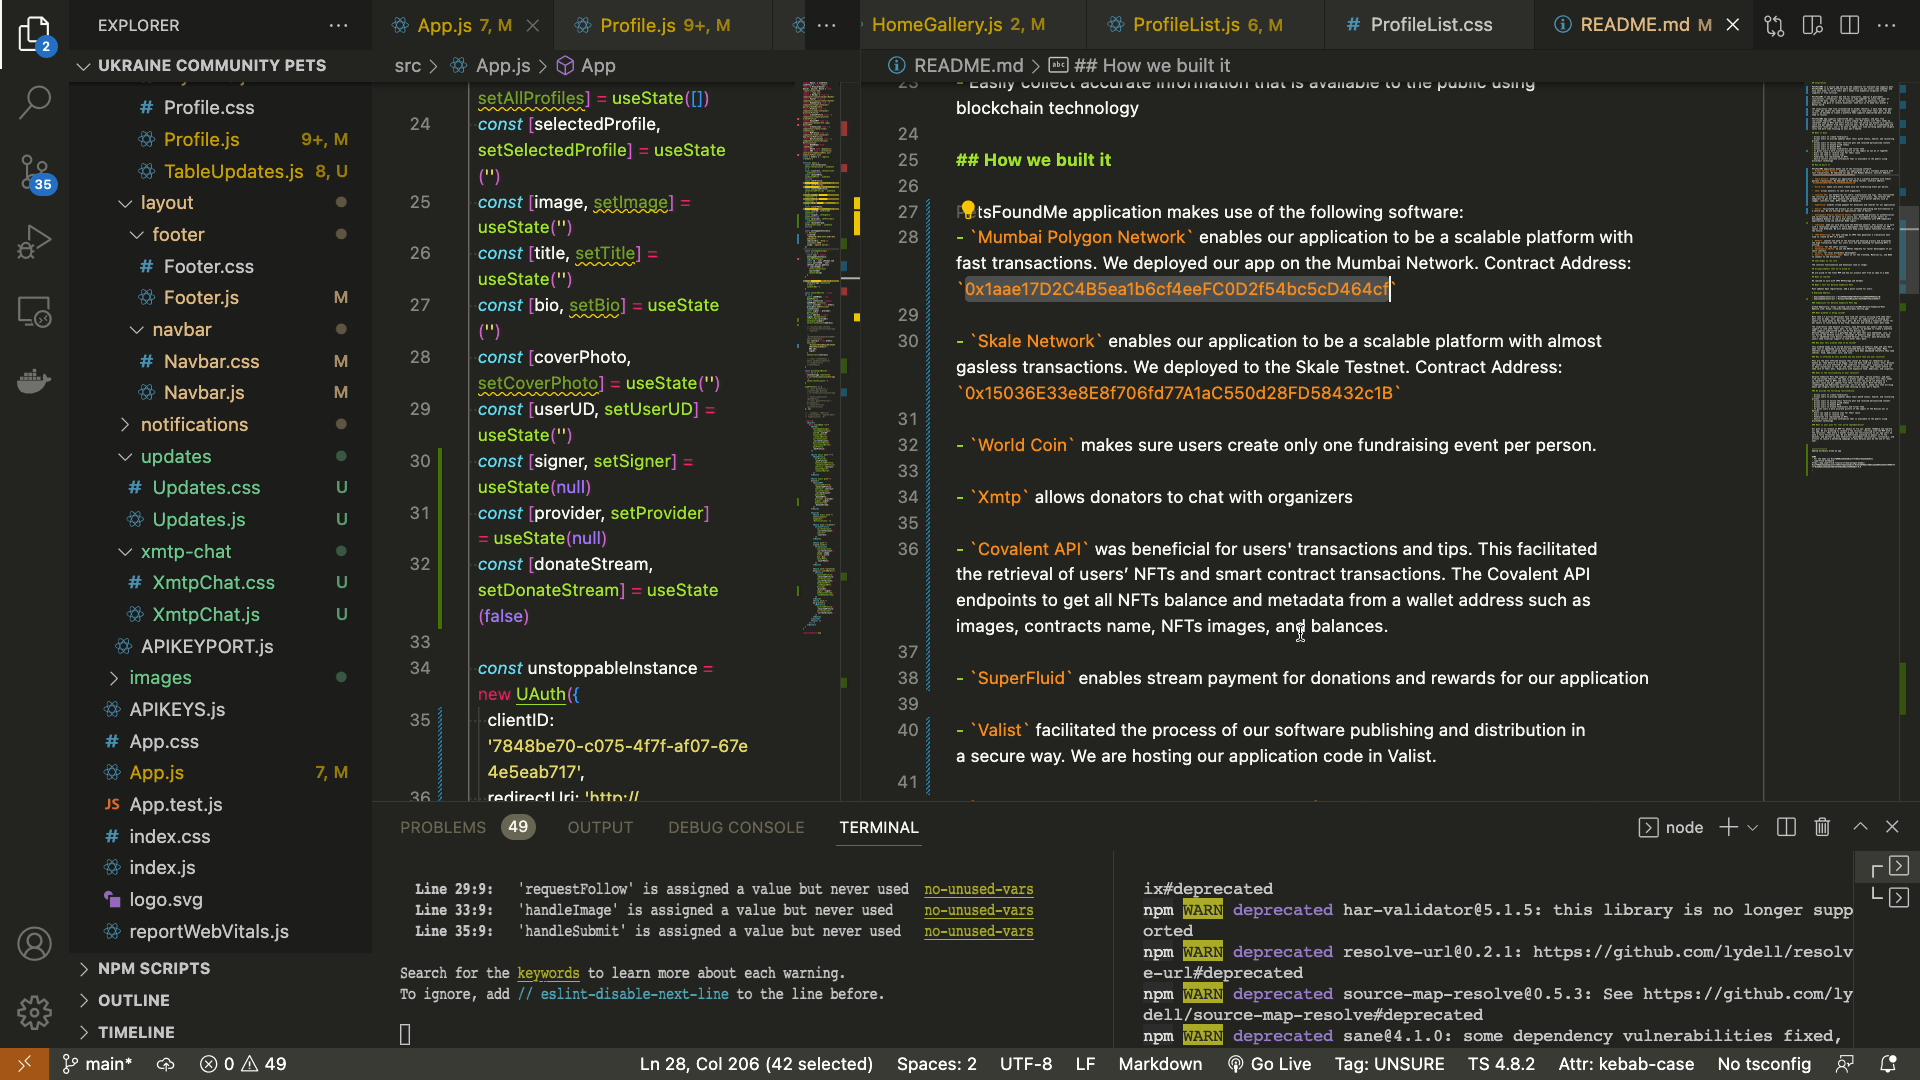The image size is (1920, 1080).
Task: Show hidden tabs ellipsis in left editor
Action: [x=826, y=25]
